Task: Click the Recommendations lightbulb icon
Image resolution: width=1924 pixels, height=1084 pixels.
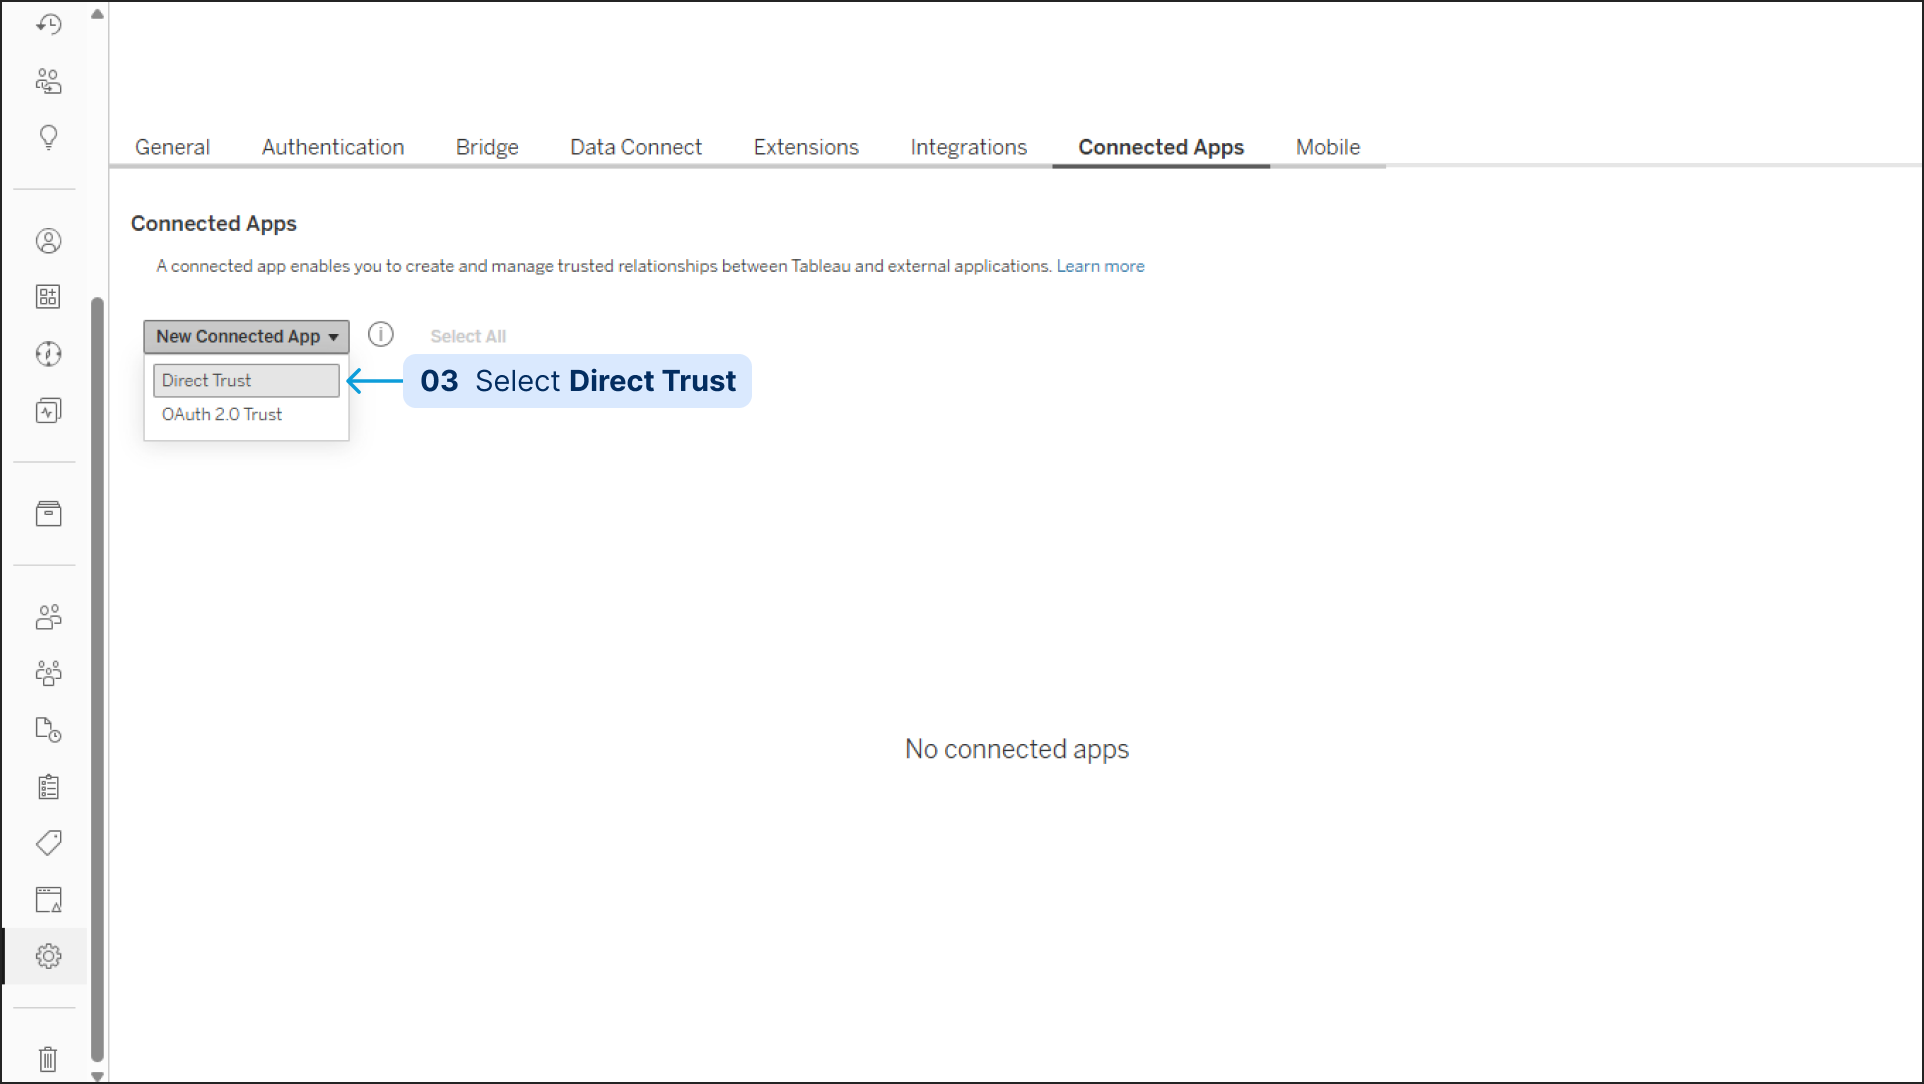Action: click(x=48, y=137)
